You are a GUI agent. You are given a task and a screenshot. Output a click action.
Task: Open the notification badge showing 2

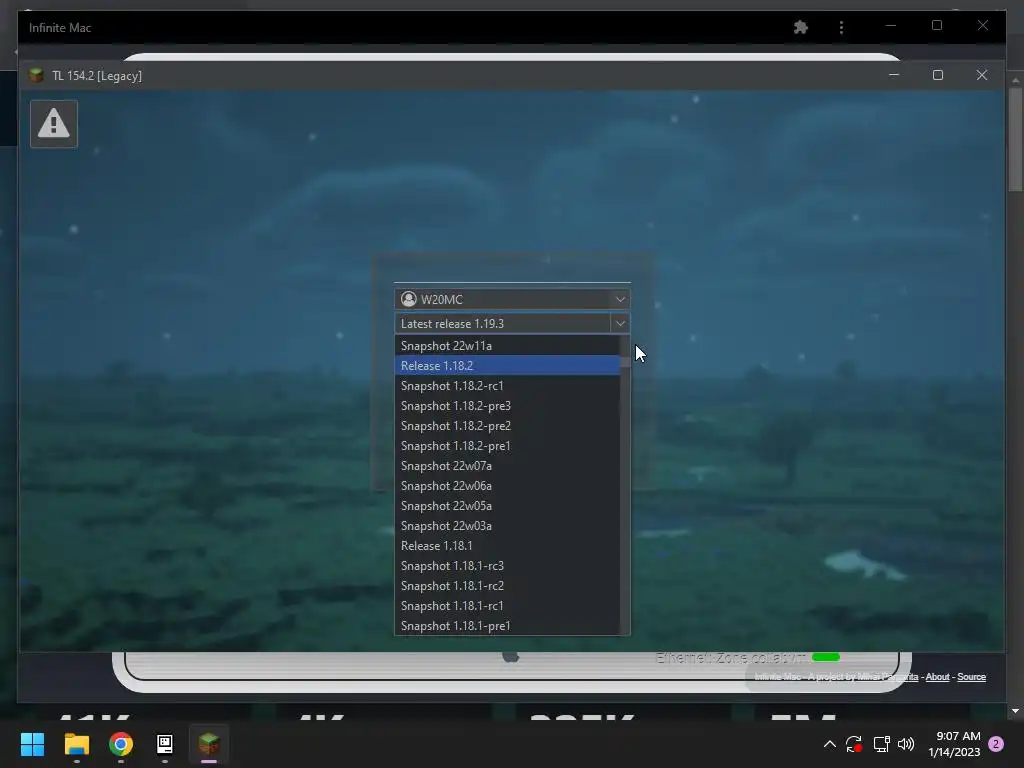(x=996, y=744)
